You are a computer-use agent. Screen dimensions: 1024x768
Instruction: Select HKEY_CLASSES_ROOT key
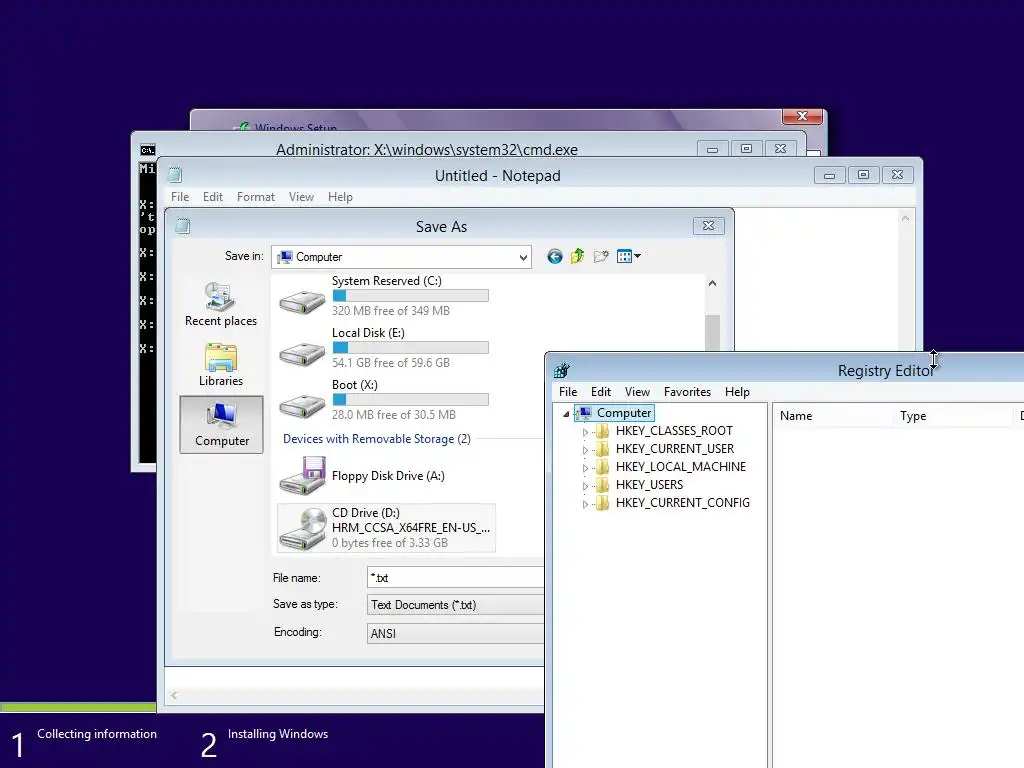coord(674,431)
